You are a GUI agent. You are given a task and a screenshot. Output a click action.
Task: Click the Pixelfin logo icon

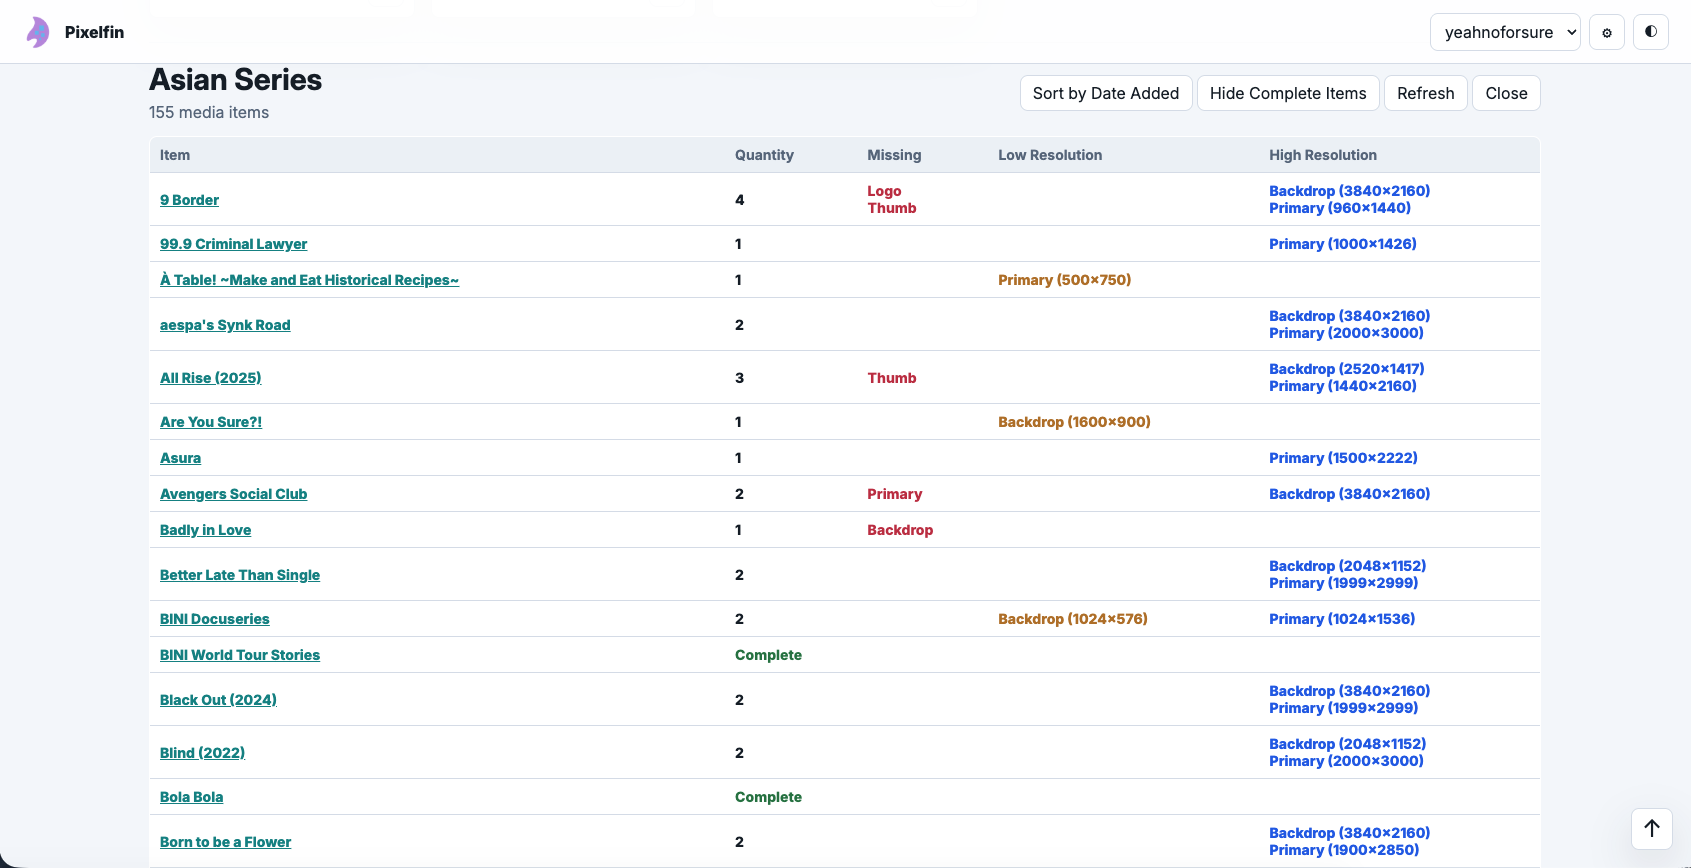[38, 32]
